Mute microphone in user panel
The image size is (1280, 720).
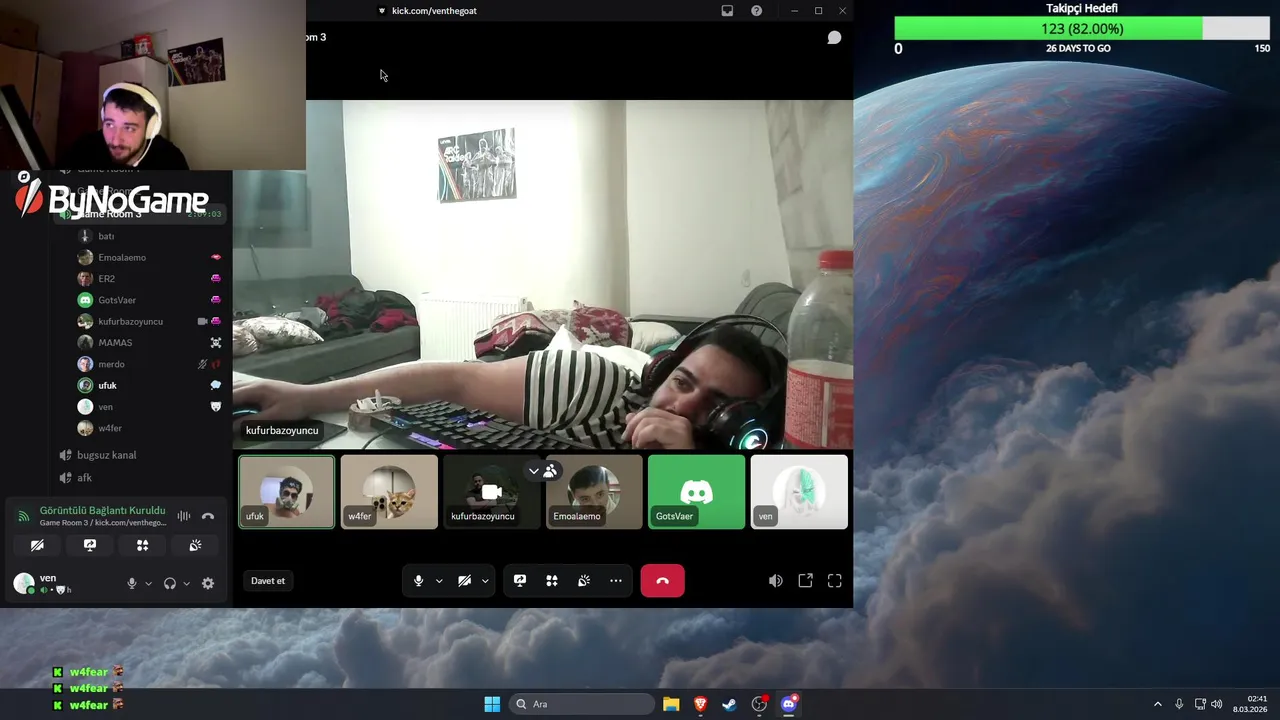[x=131, y=584]
